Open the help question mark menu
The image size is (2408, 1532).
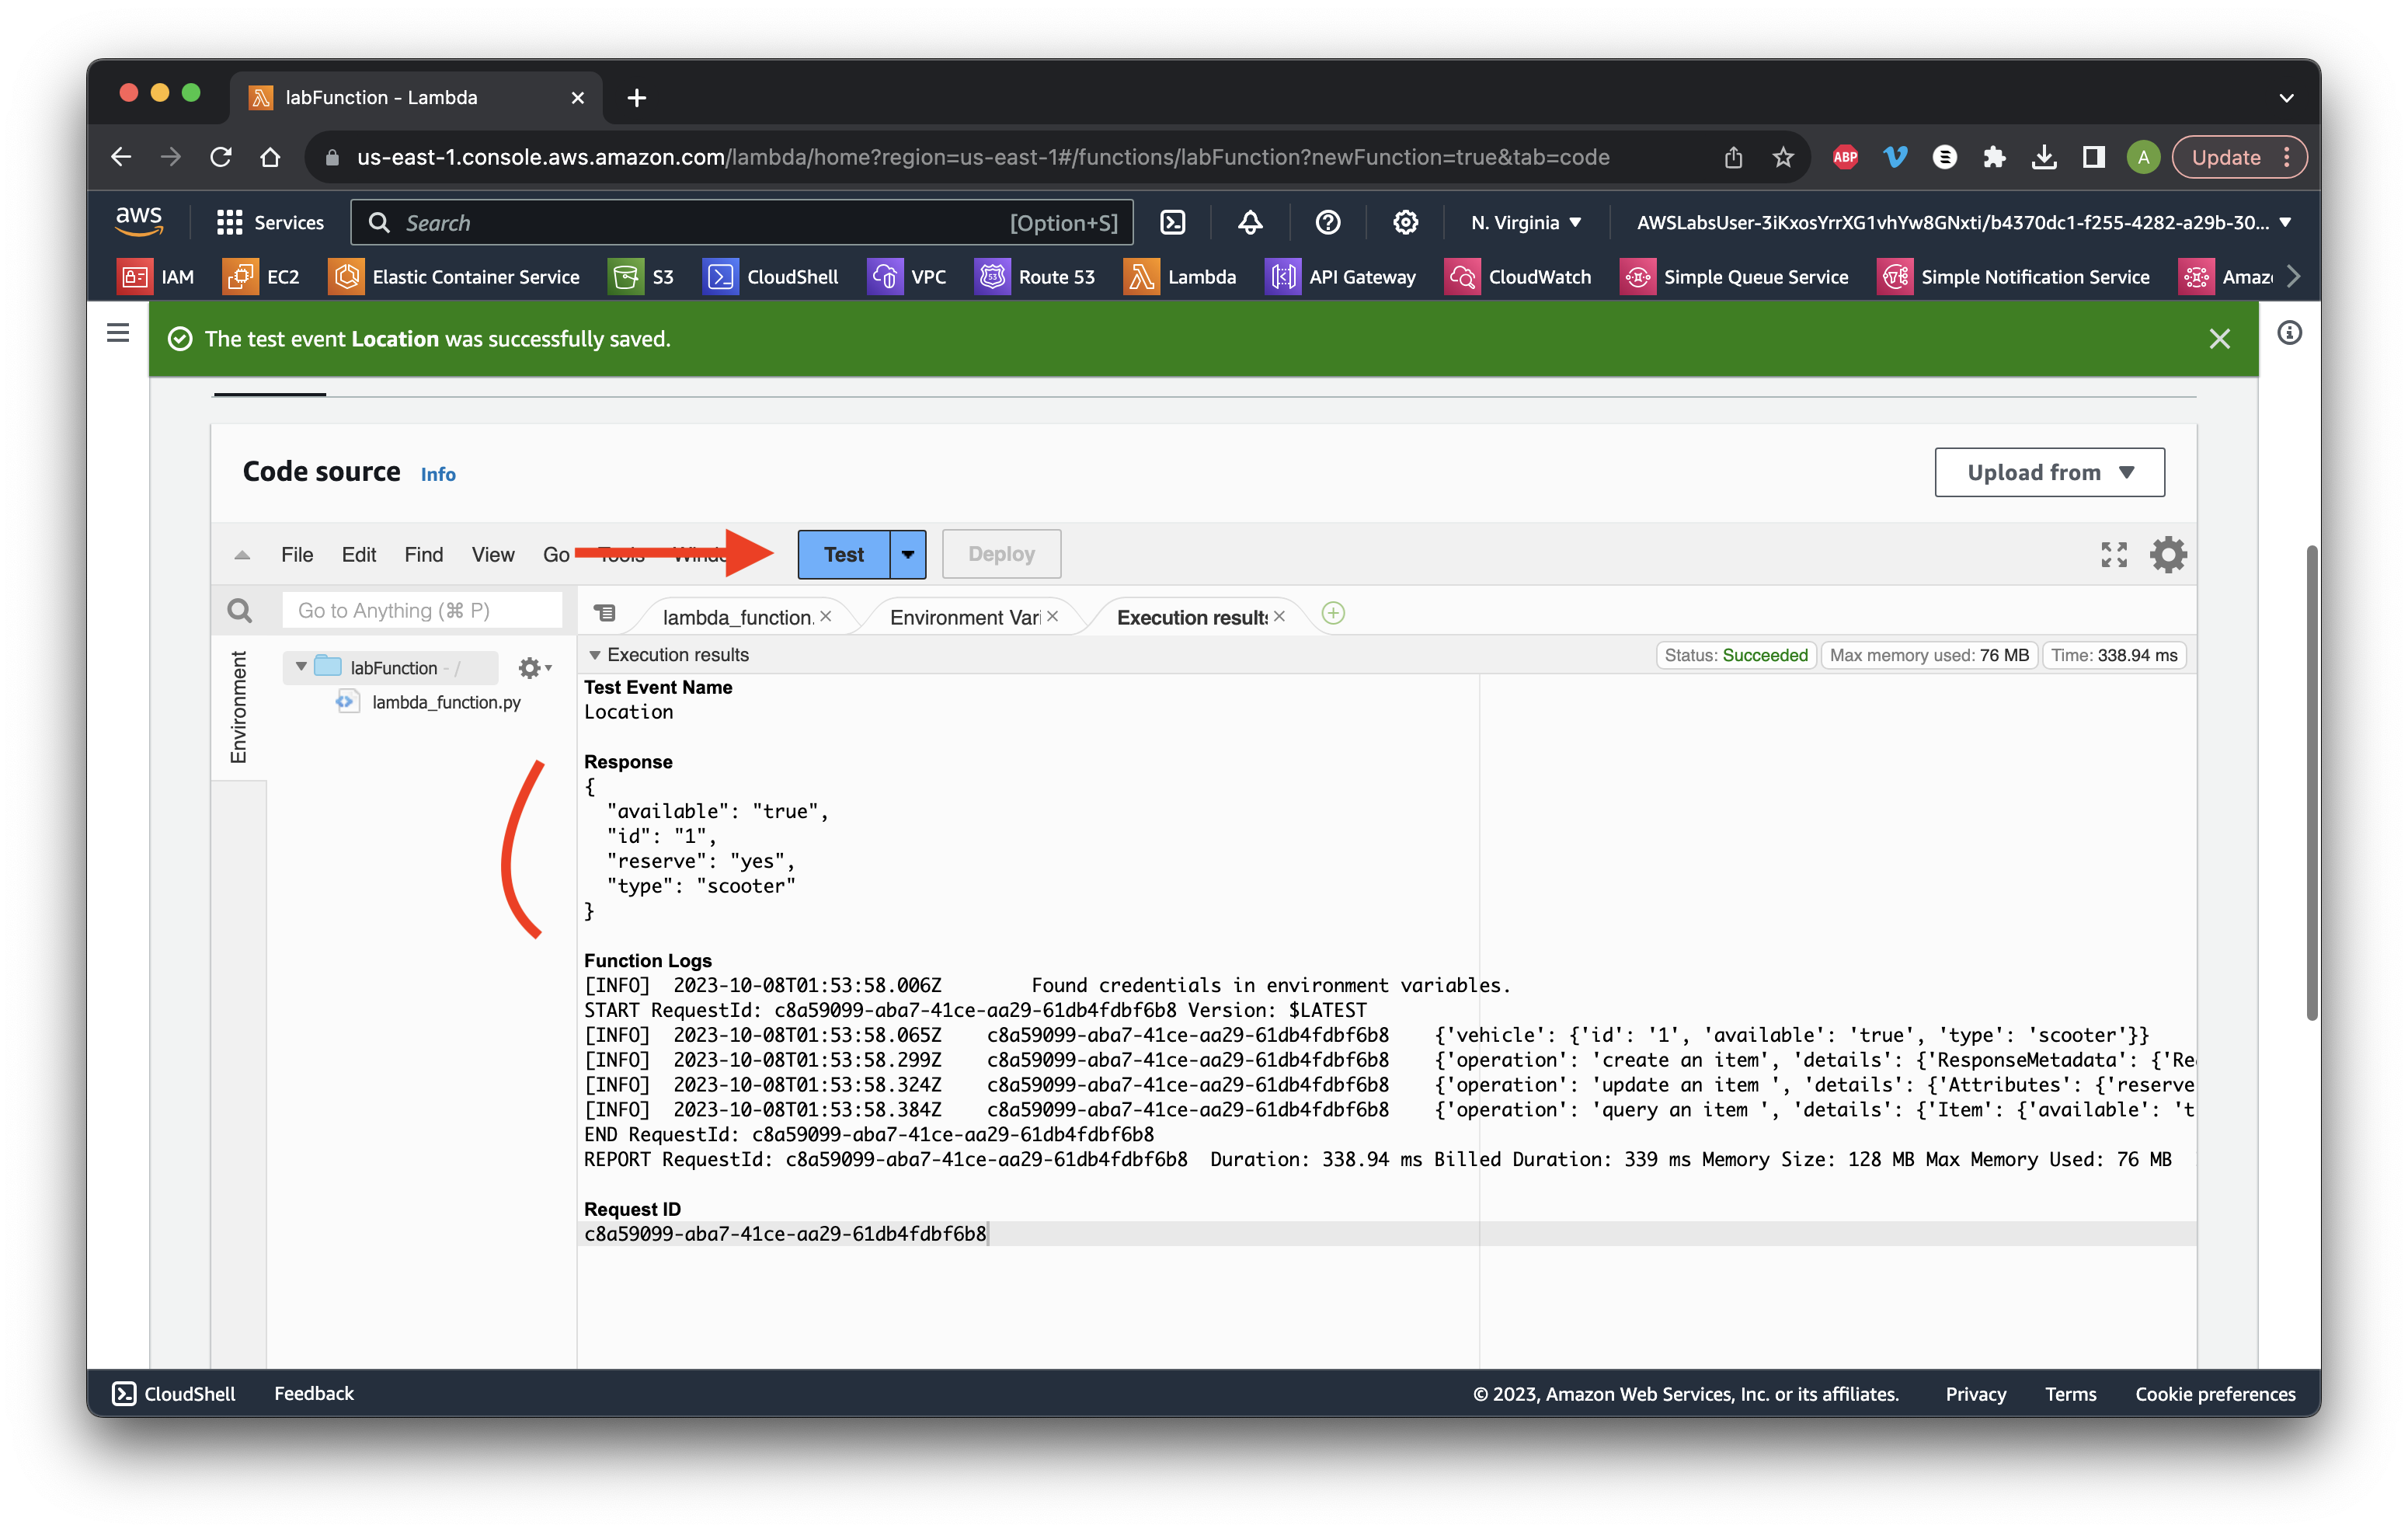(x=1328, y=222)
